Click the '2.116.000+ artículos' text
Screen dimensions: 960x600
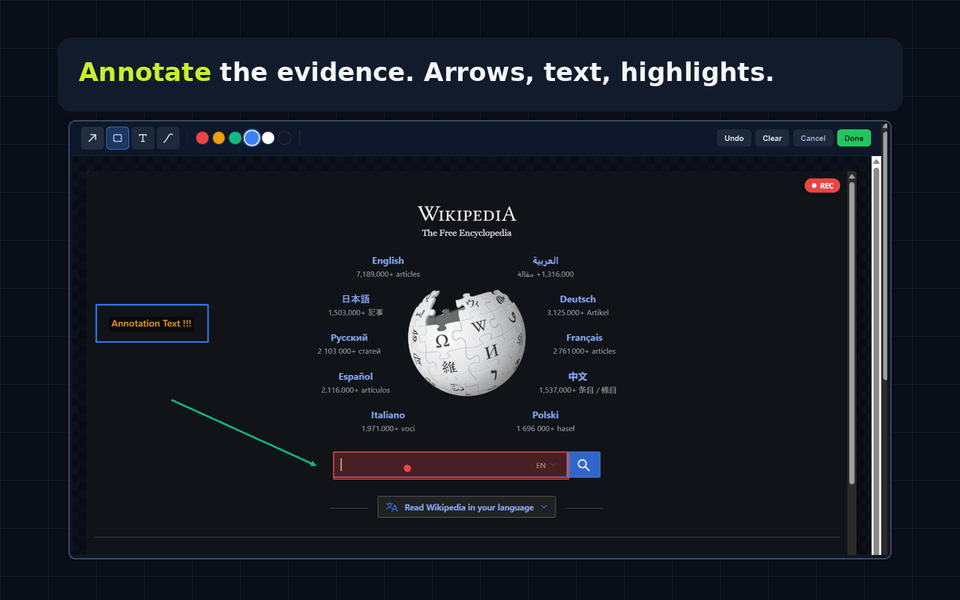(x=356, y=390)
